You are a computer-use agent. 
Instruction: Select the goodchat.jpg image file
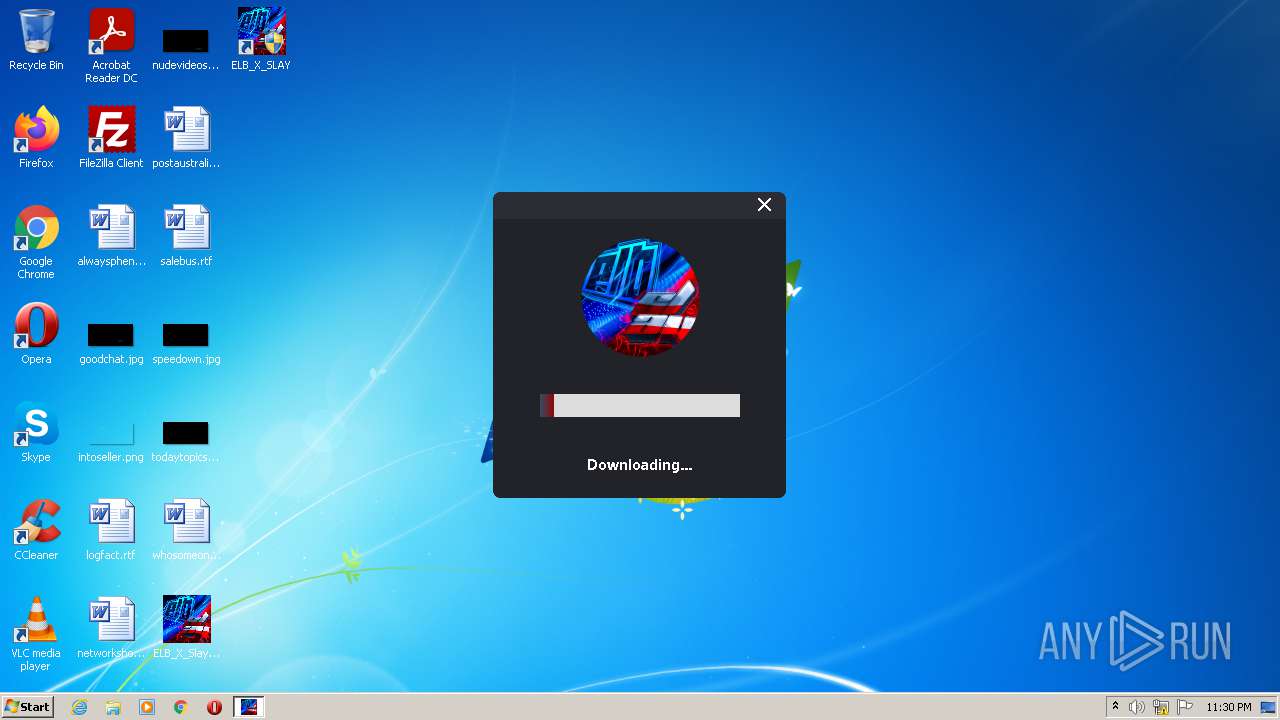(x=111, y=342)
